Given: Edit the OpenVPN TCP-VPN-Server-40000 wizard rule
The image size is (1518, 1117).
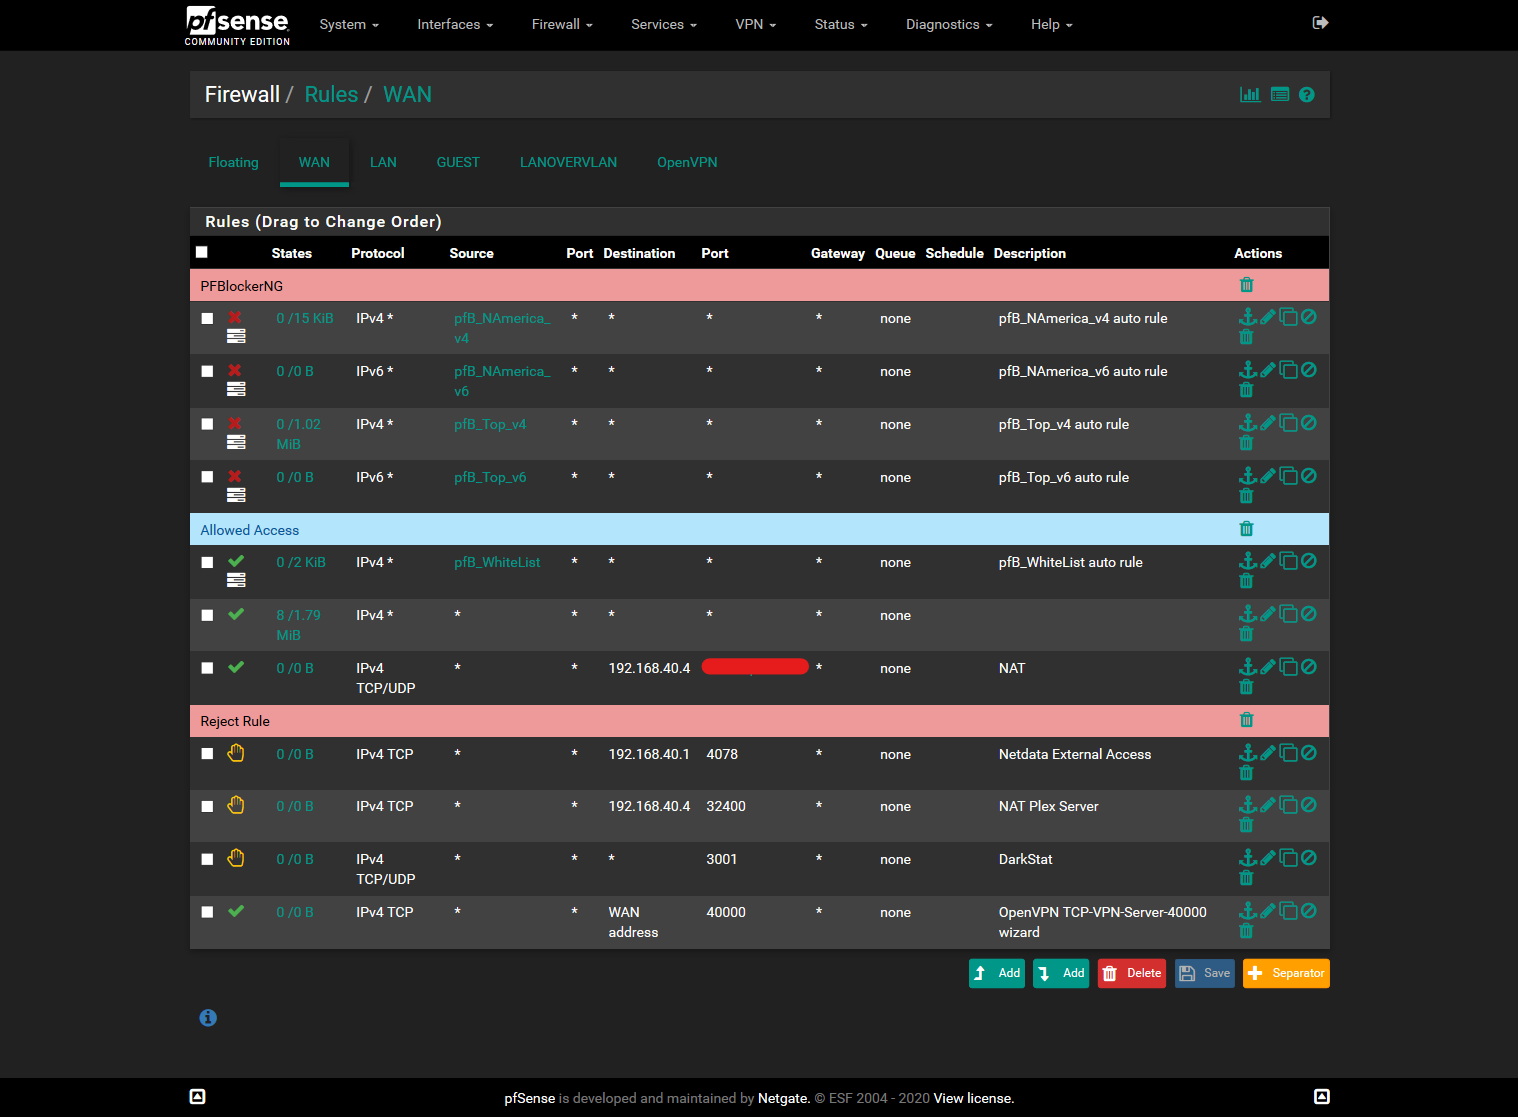Looking at the screenshot, I should coord(1268,911).
